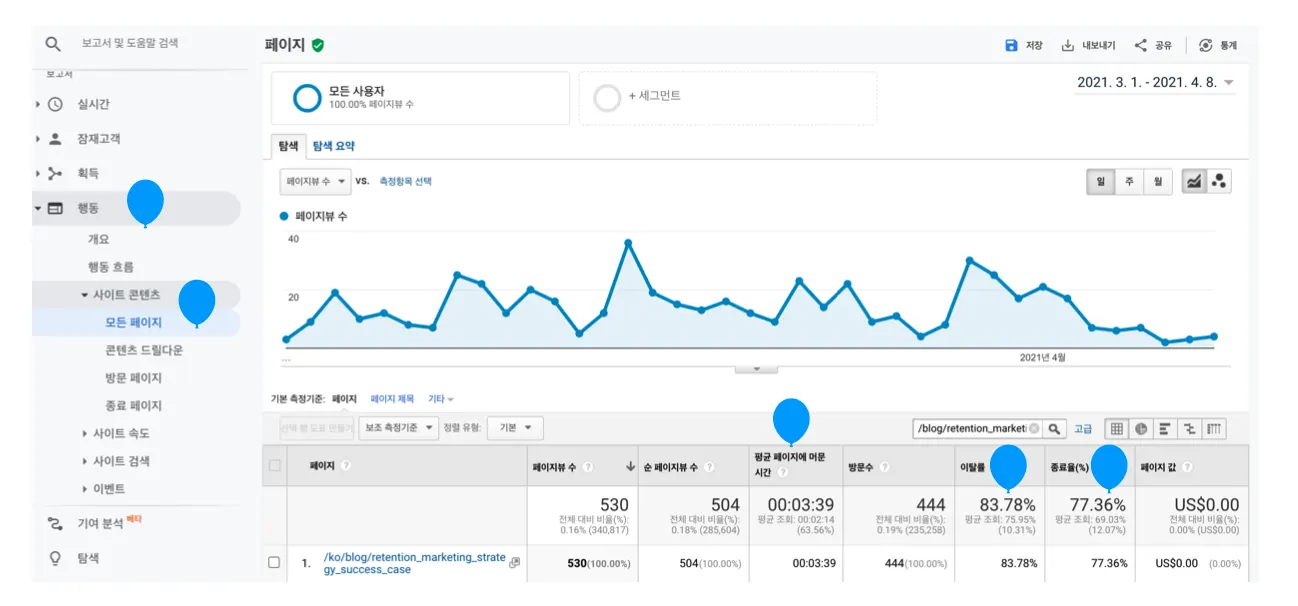The width and height of the screenshot is (1298, 606).
Task: Open 콘텐츠 드릴다운 report
Action: pos(144,350)
